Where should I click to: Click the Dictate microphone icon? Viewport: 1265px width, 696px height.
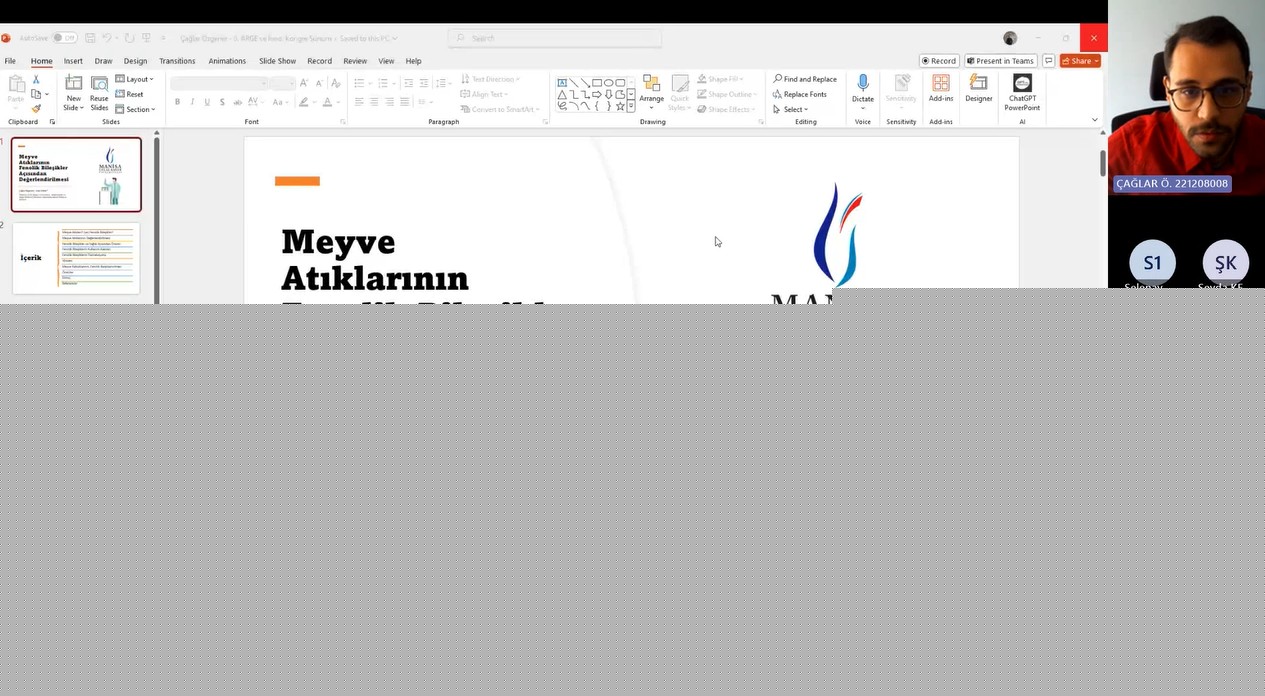pos(863,84)
